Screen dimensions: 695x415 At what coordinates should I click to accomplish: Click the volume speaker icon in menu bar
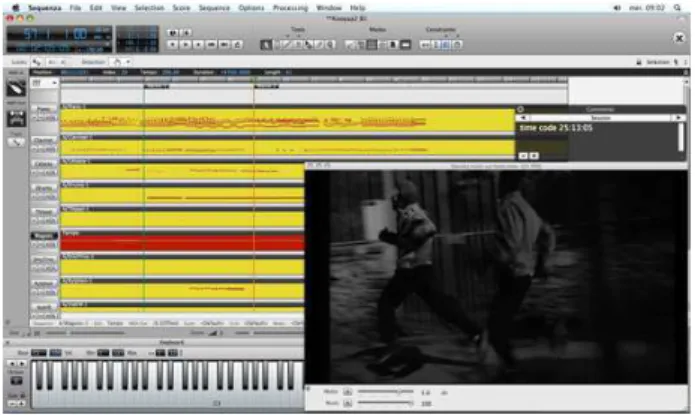(617, 8)
